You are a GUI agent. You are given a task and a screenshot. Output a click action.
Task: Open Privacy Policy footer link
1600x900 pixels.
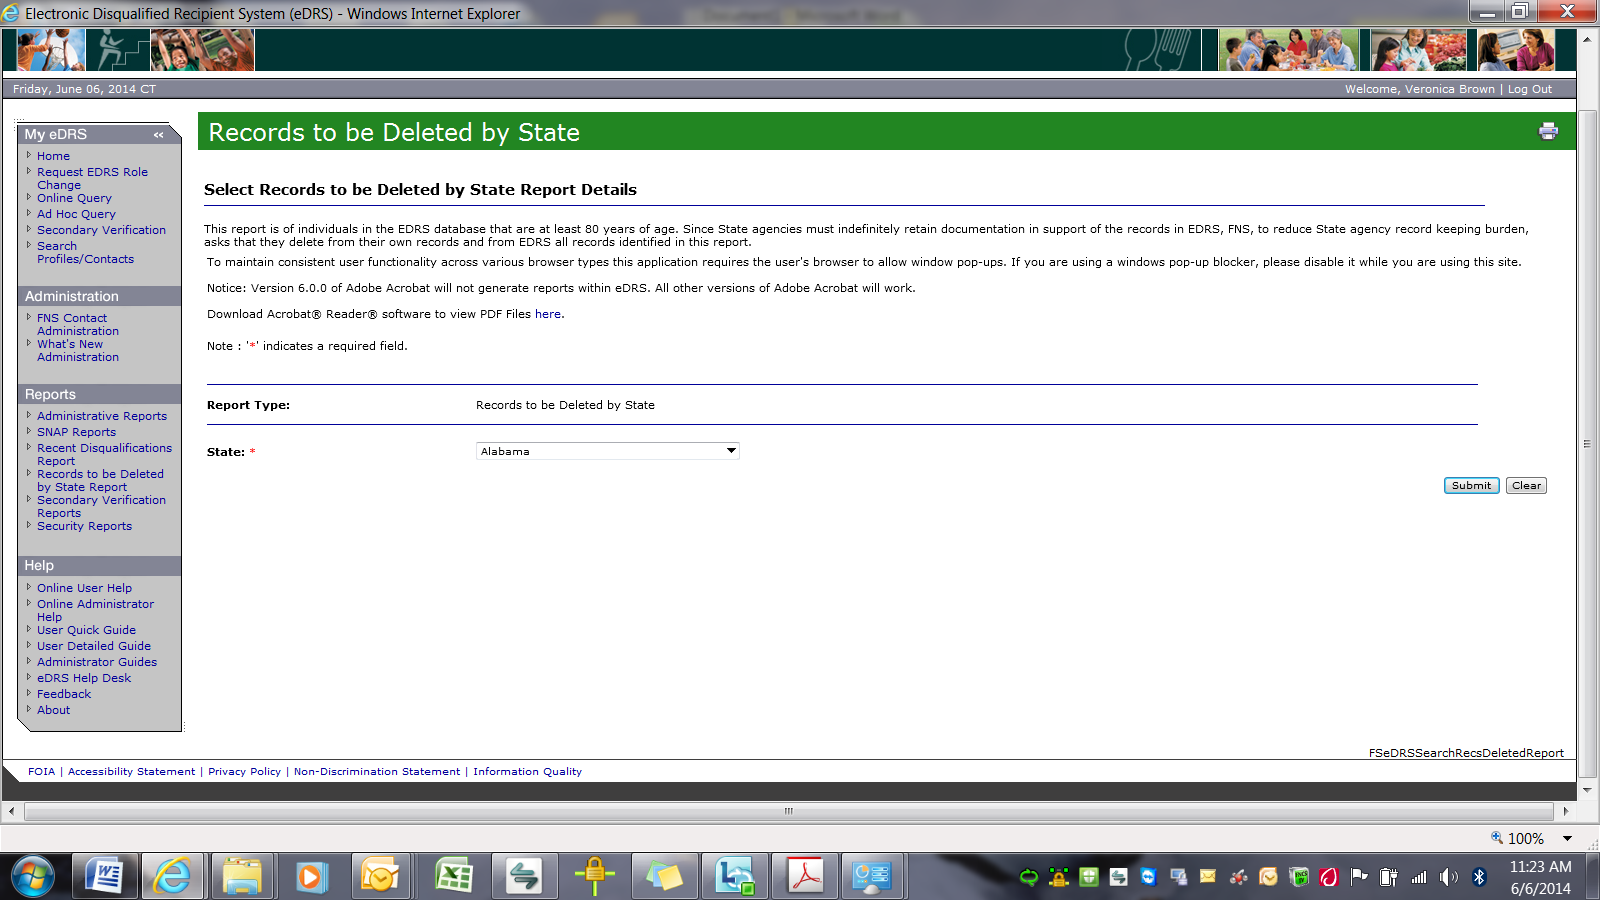pos(244,772)
